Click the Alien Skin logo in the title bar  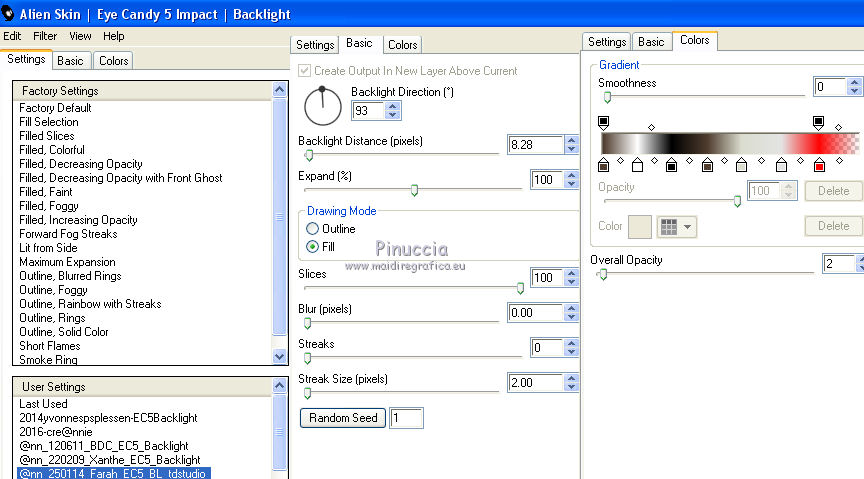tap(8, 13)
